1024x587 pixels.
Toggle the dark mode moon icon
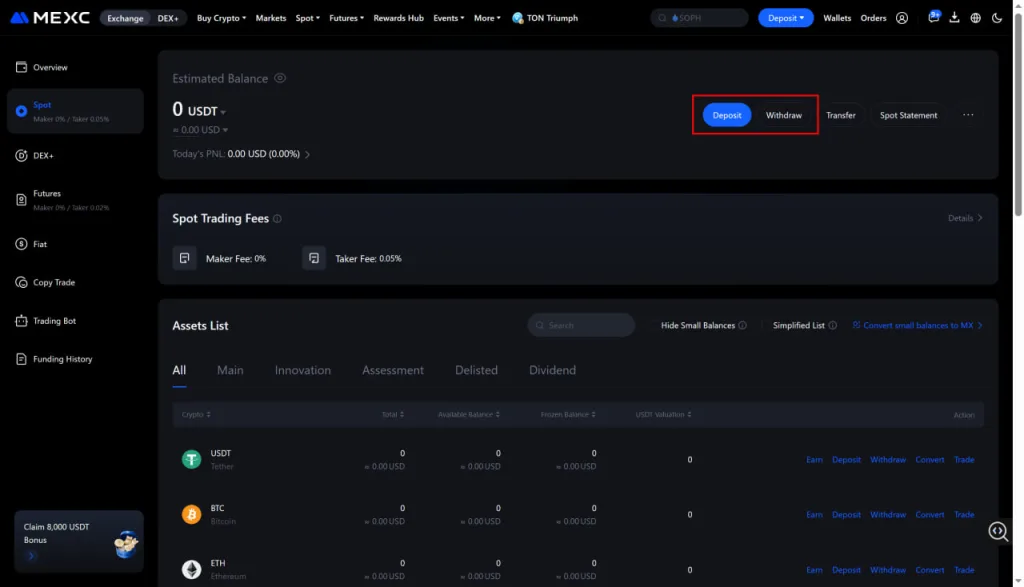[997, 18]
